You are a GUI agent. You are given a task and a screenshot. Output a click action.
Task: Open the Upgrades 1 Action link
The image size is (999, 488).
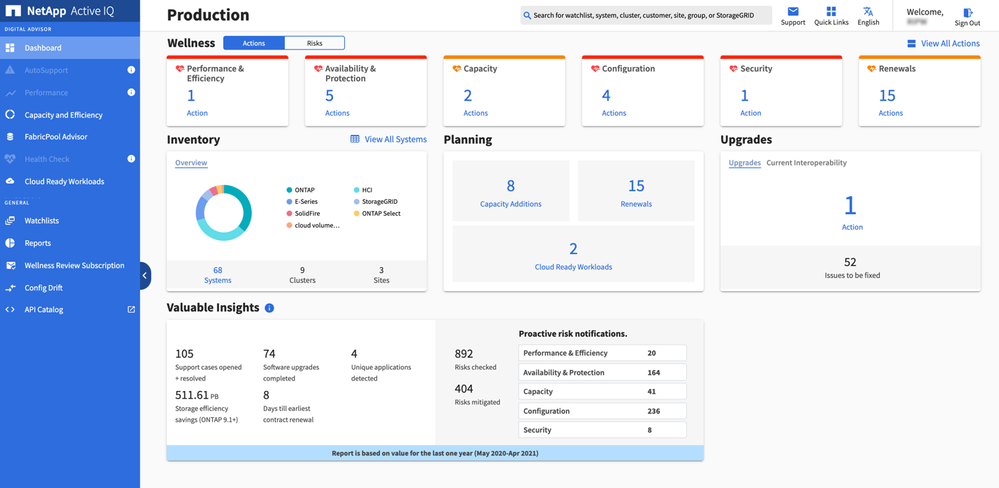pyautogui.click(x=851, y=212)
